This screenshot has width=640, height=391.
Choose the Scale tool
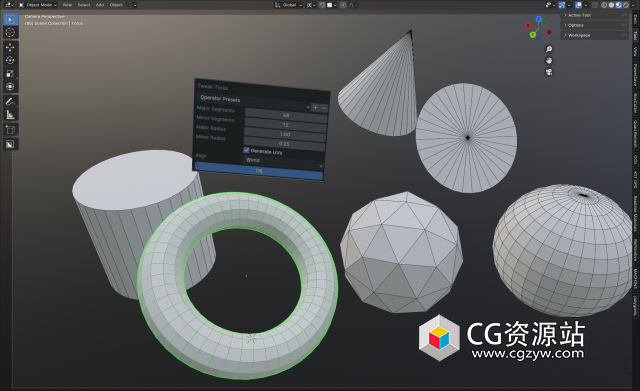click(x=10, y=73)
